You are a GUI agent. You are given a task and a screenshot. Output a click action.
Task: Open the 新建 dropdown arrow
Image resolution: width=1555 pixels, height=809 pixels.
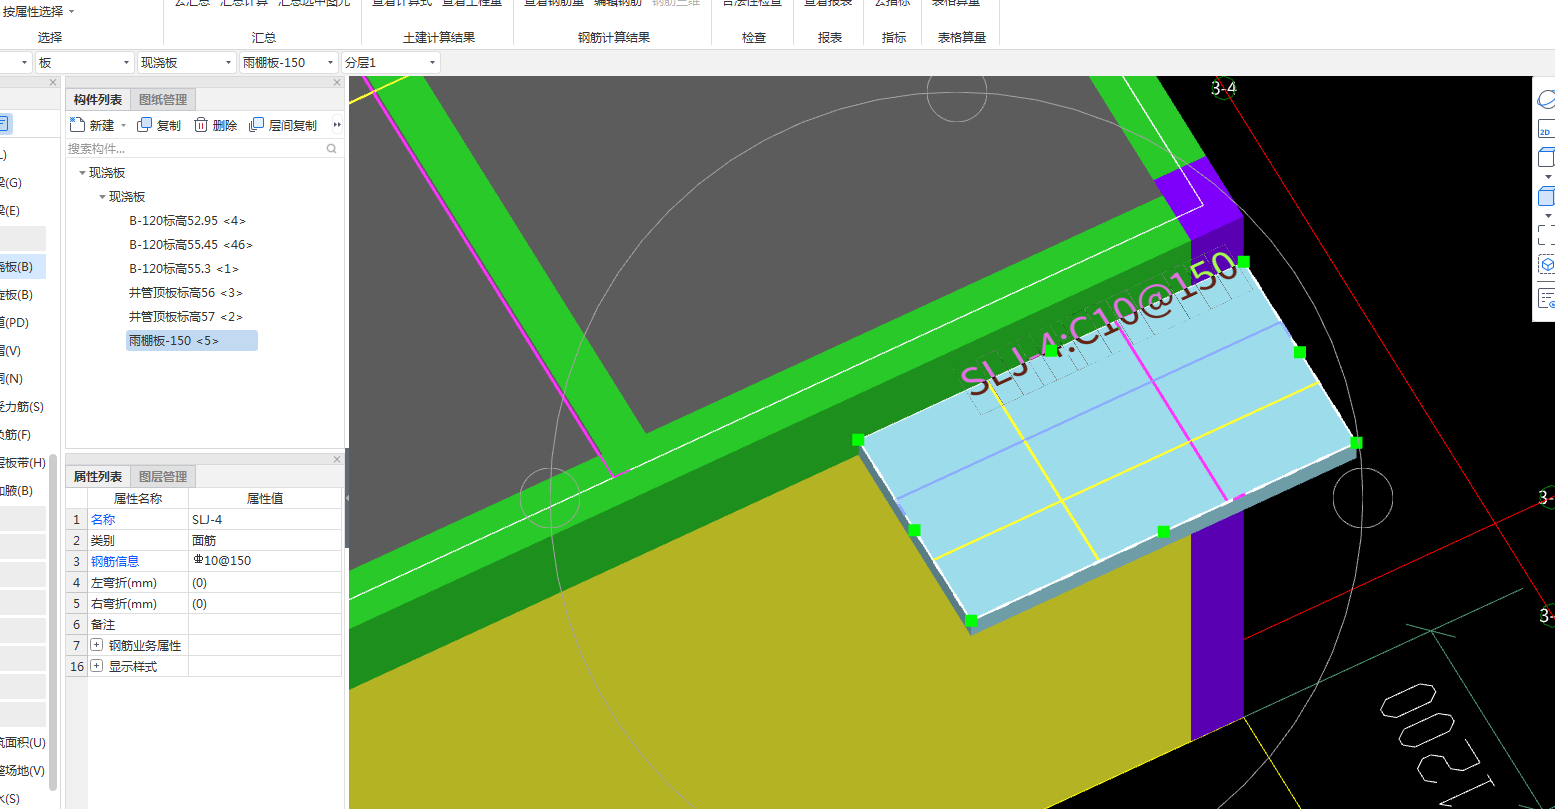[x=123, y=126]
